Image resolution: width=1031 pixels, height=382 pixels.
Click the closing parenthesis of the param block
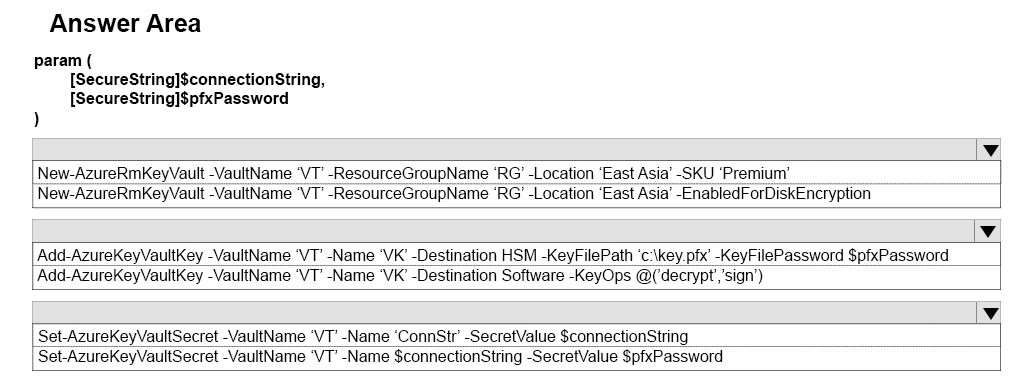(37, 118)
